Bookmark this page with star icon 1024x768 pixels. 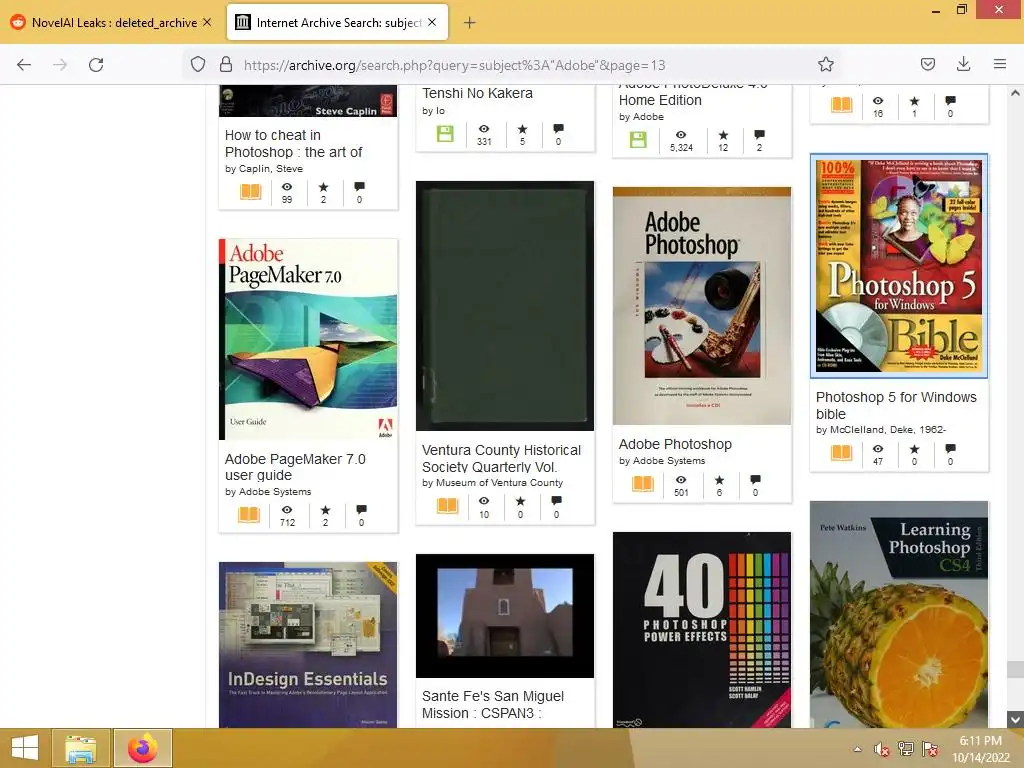coord(825,64)
